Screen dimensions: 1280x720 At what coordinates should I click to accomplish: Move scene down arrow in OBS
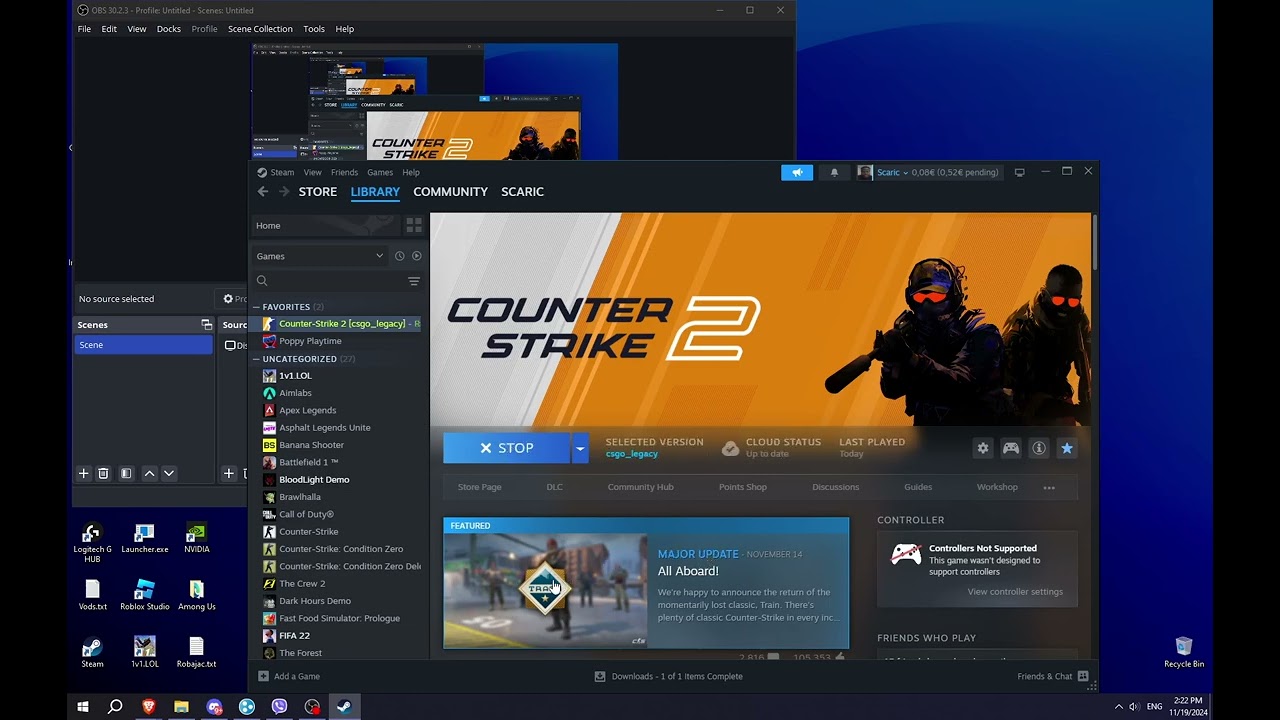coord(169,473)
